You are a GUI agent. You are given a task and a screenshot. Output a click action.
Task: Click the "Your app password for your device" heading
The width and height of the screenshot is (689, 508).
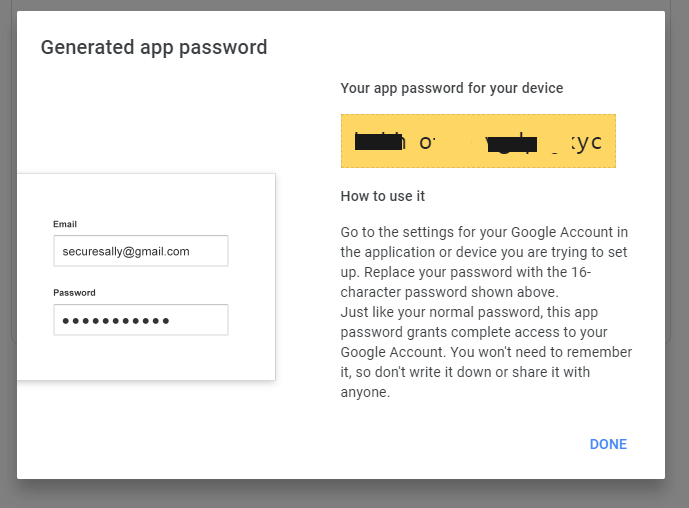coord(452,88)
